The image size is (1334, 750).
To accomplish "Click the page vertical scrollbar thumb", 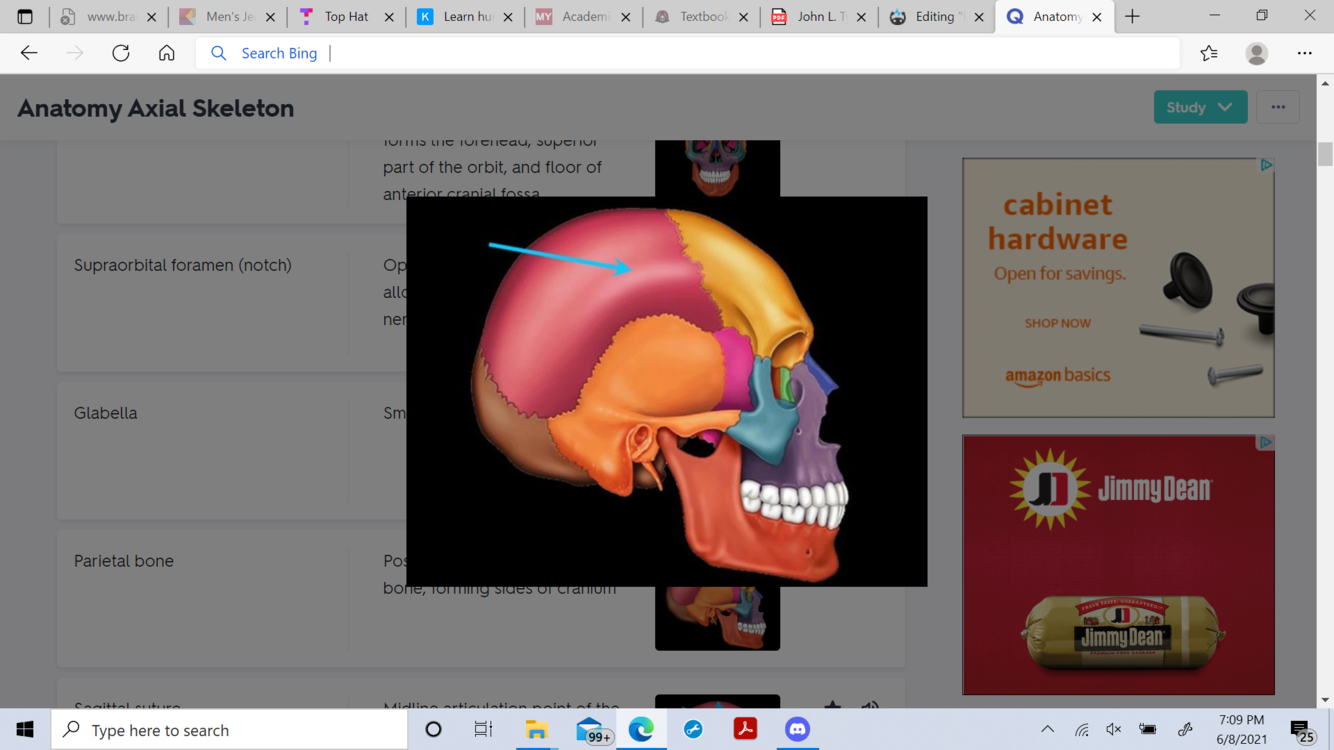I will [x=1325, y=154].
